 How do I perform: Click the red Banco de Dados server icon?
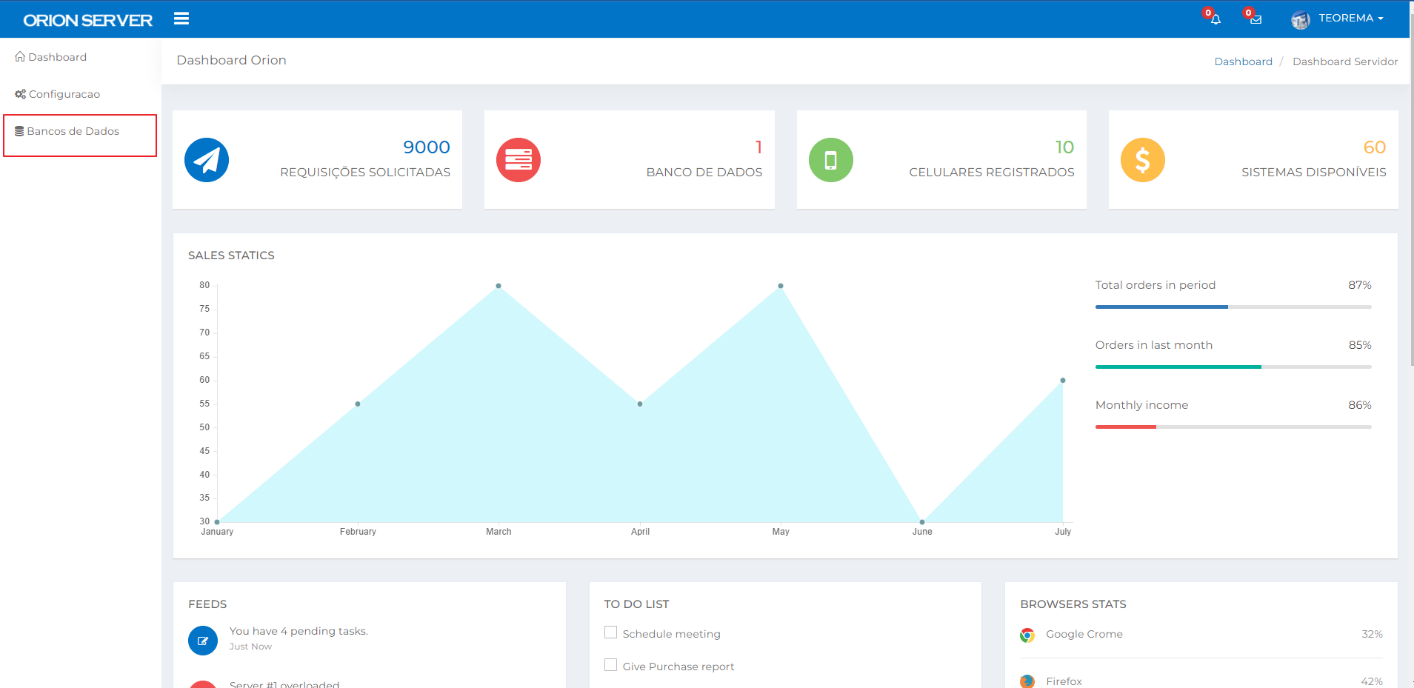coord(518,160)
